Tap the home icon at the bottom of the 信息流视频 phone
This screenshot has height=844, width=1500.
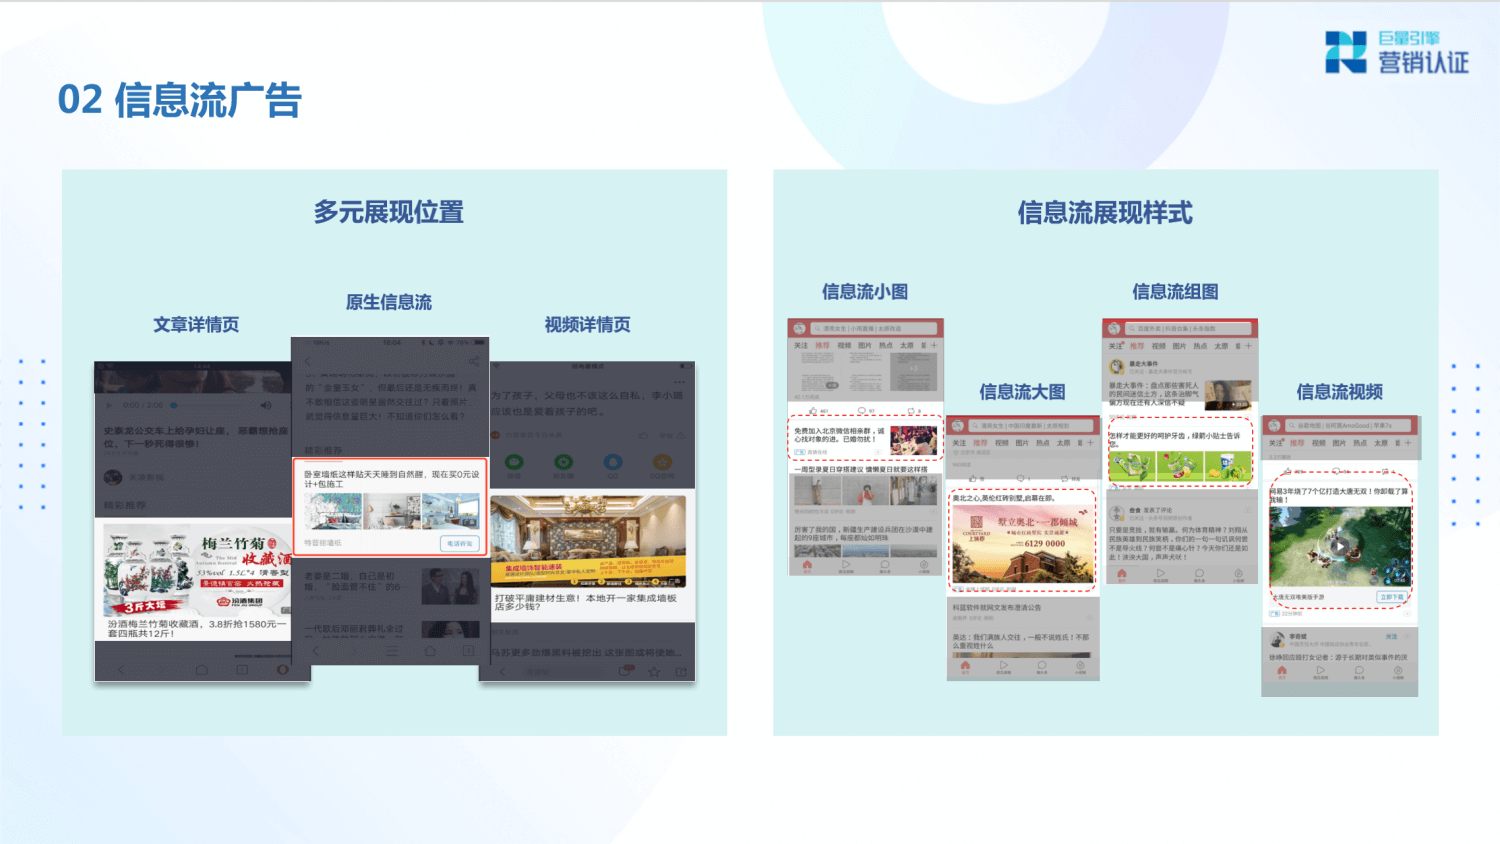click(1281, 673)
